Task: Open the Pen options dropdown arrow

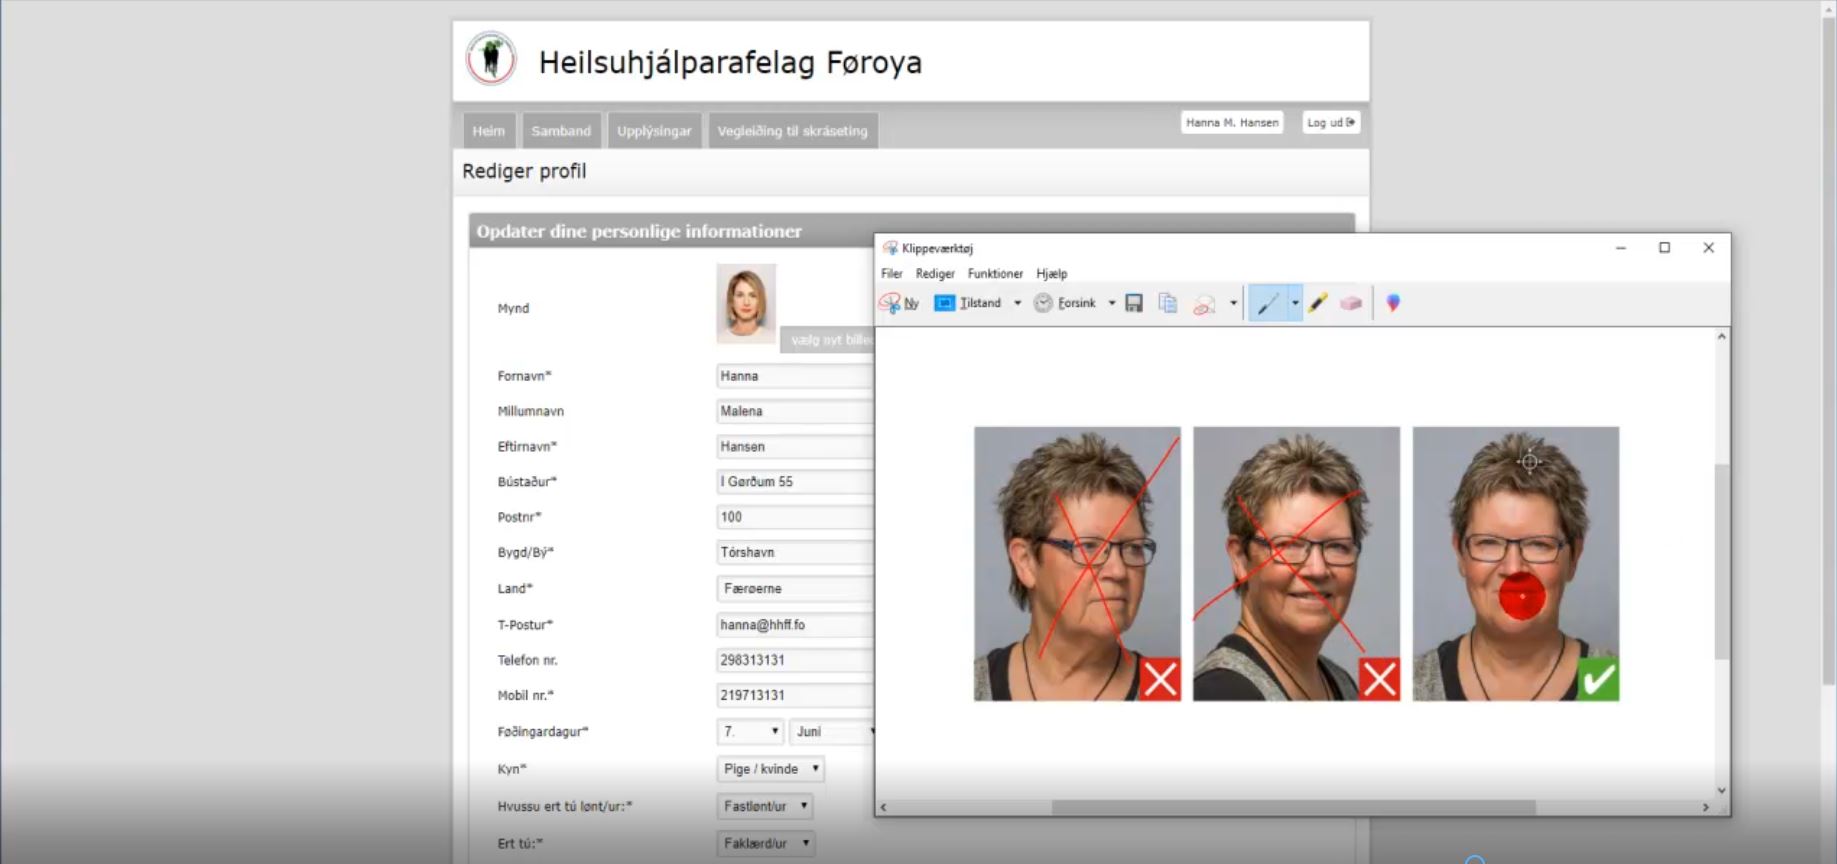Action: click(1295, 303)
